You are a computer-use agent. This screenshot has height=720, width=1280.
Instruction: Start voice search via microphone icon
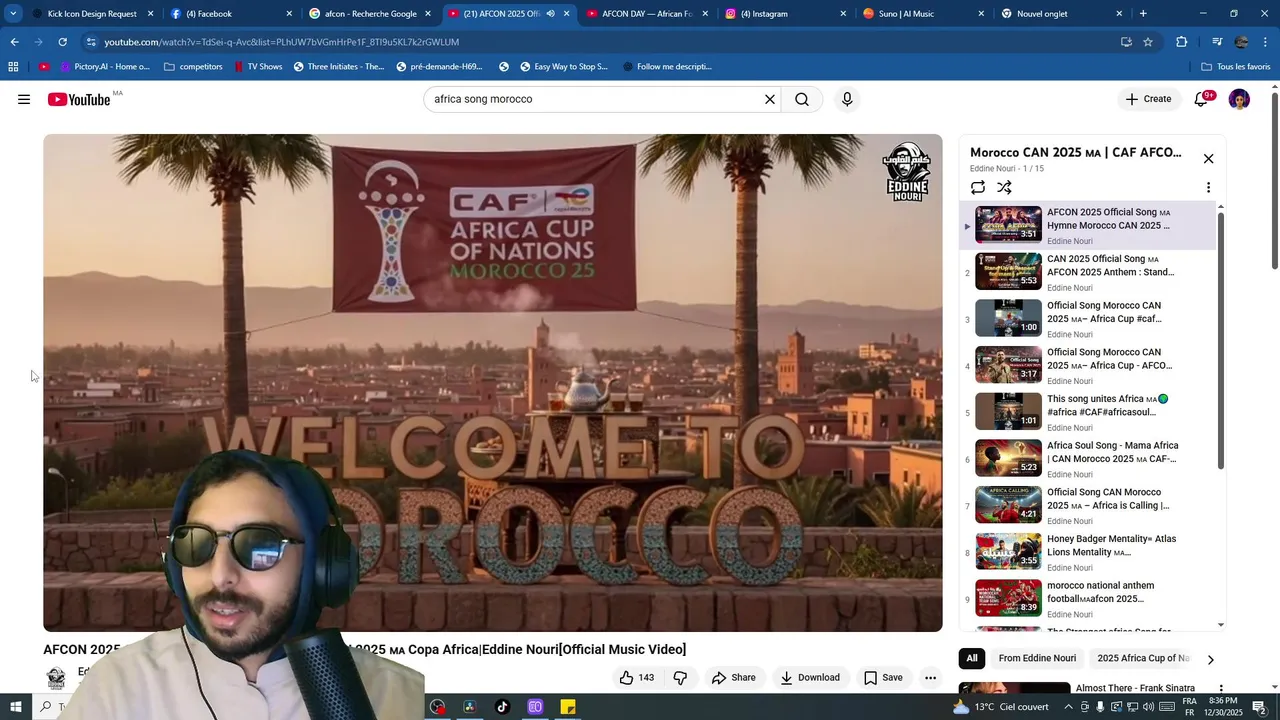pos(847,99)
